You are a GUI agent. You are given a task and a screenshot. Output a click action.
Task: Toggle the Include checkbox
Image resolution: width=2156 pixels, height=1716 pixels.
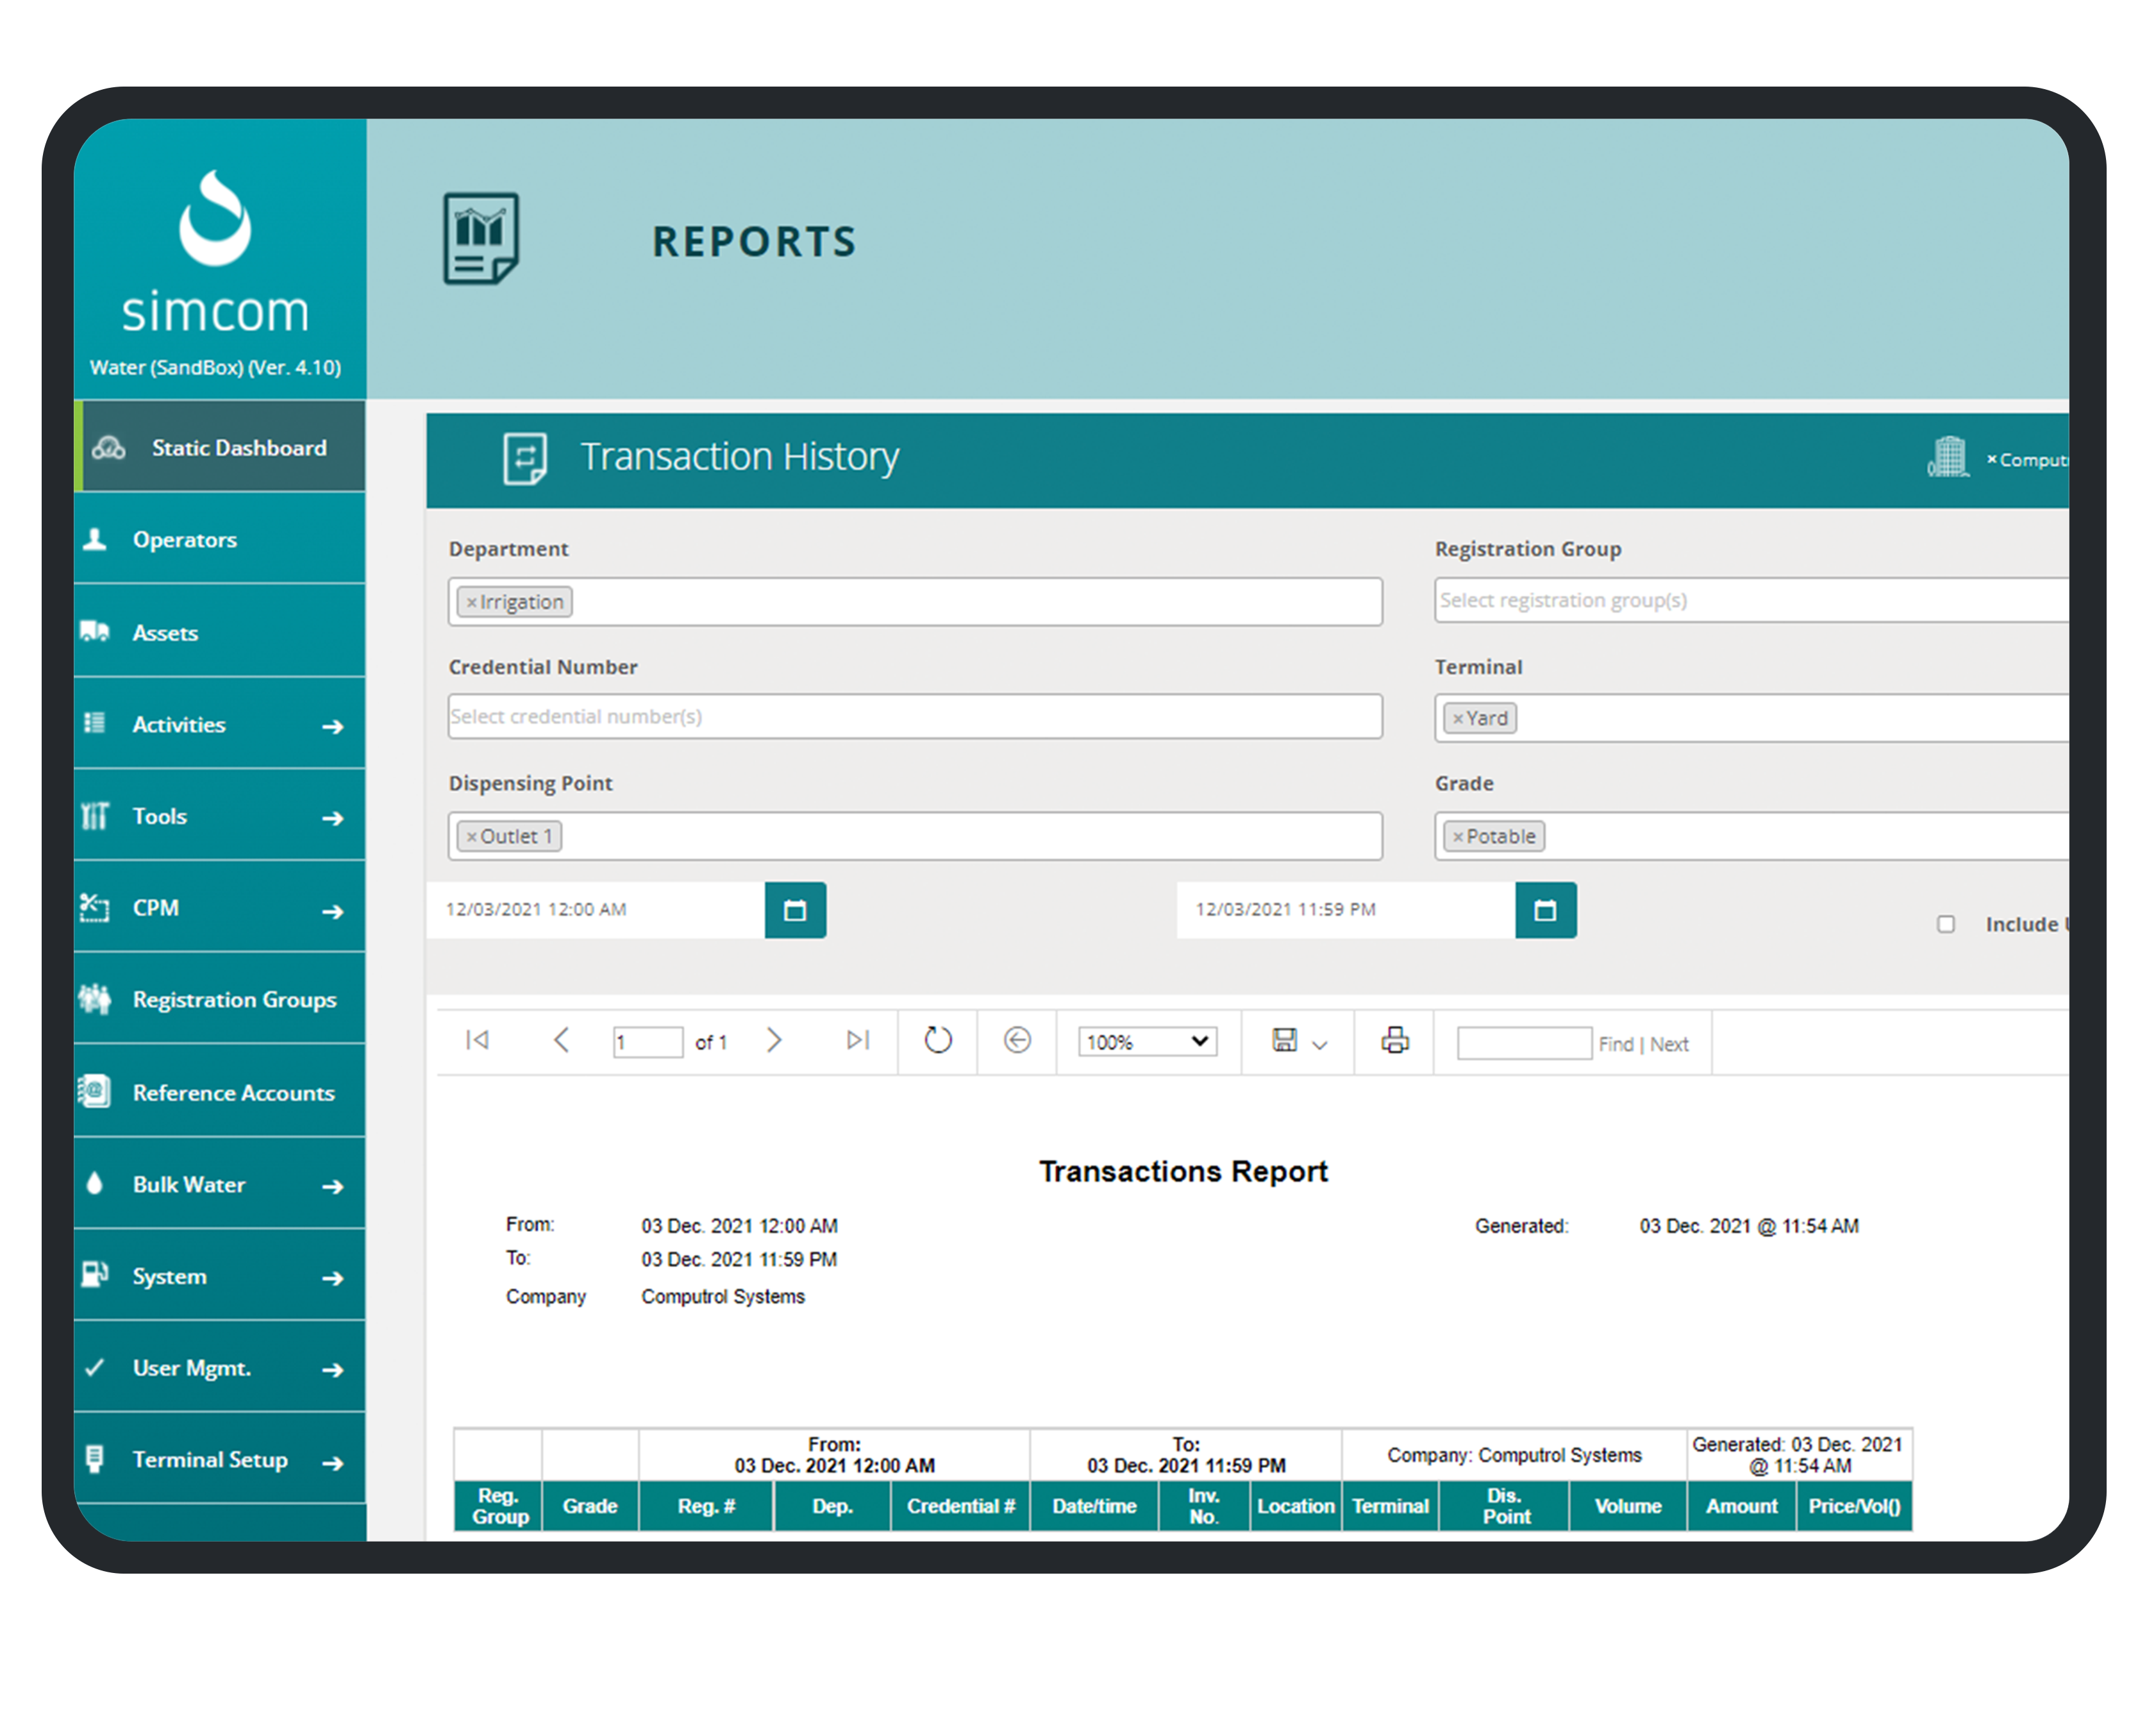coord(1945,924)
